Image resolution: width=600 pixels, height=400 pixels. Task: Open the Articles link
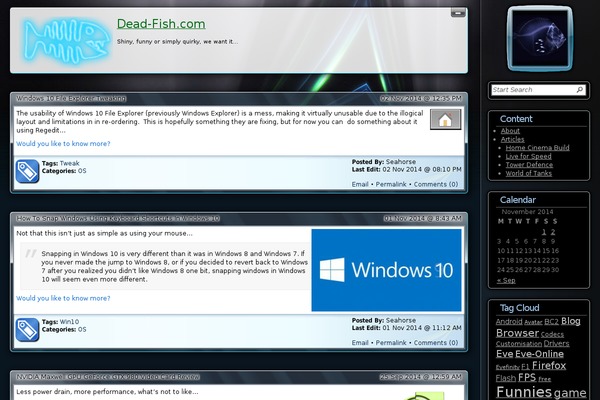pos(513,139)
